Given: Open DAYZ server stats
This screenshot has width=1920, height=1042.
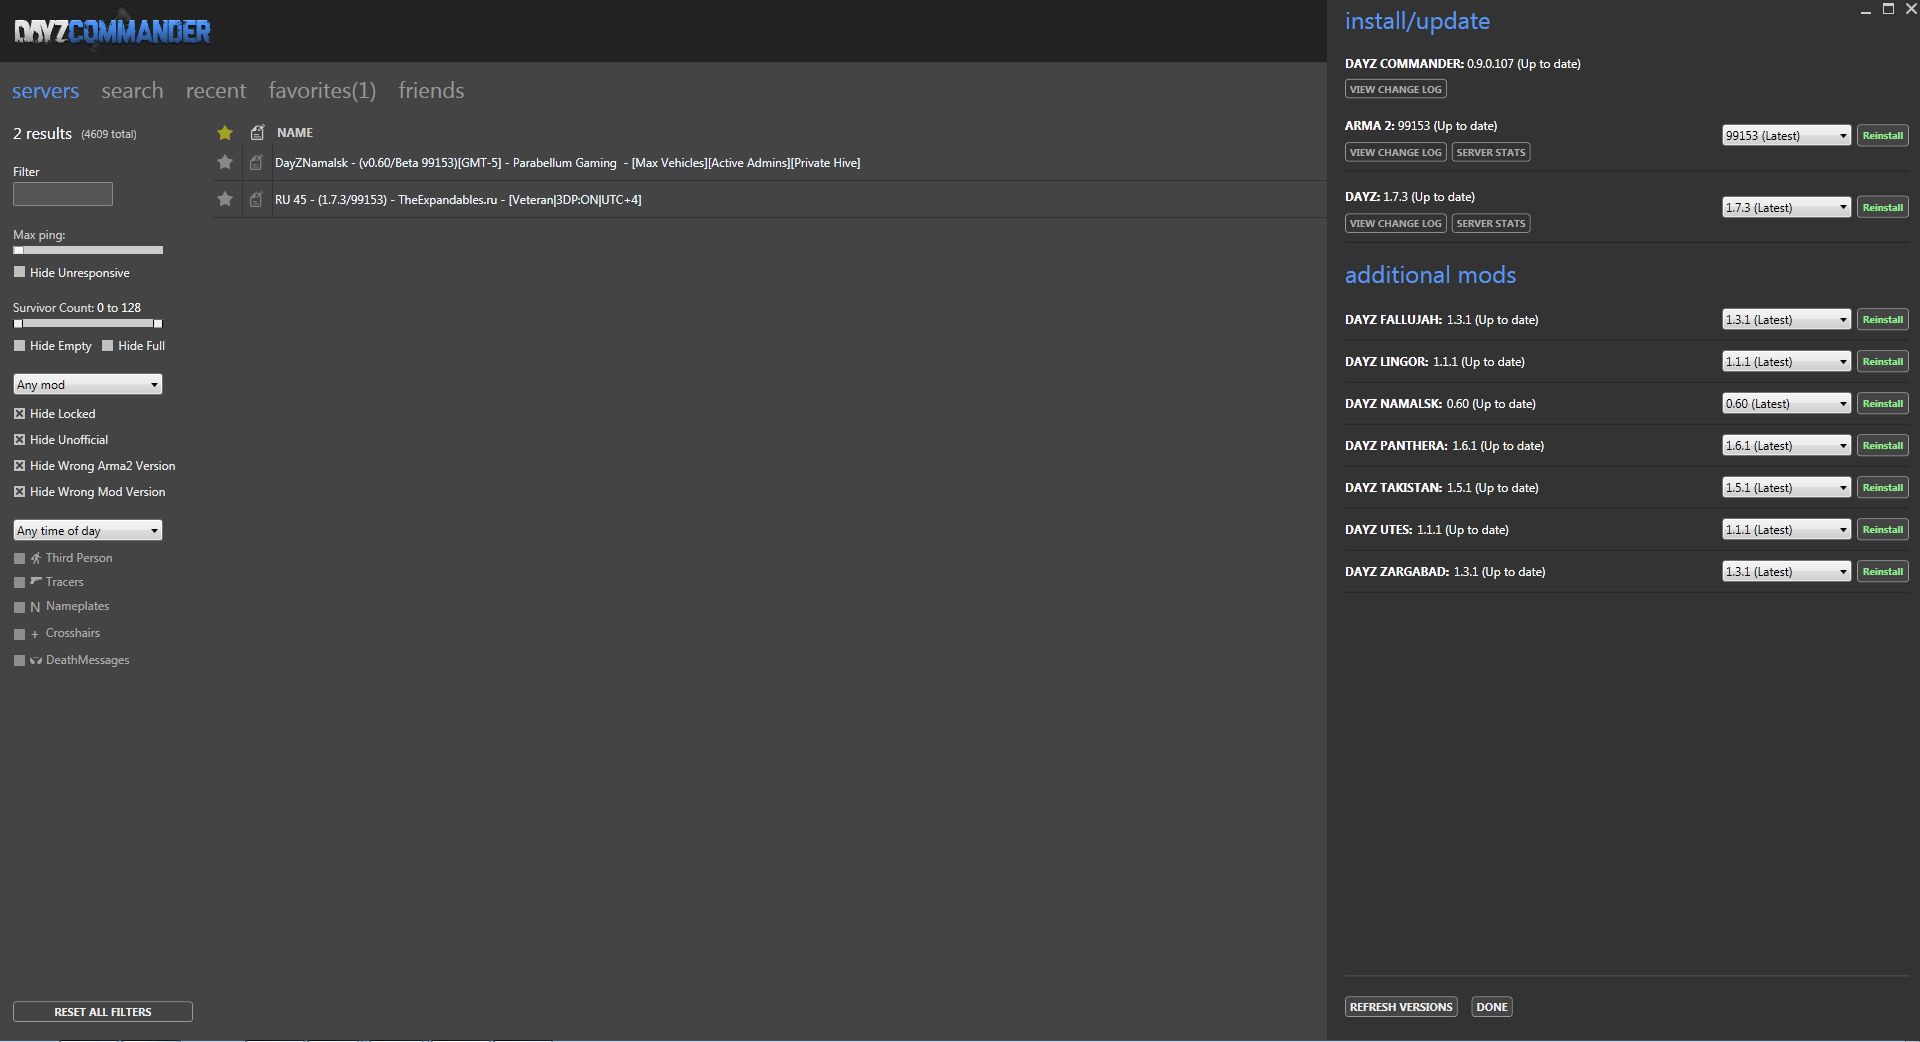Looking at the screenshot, I should 1491,223.
